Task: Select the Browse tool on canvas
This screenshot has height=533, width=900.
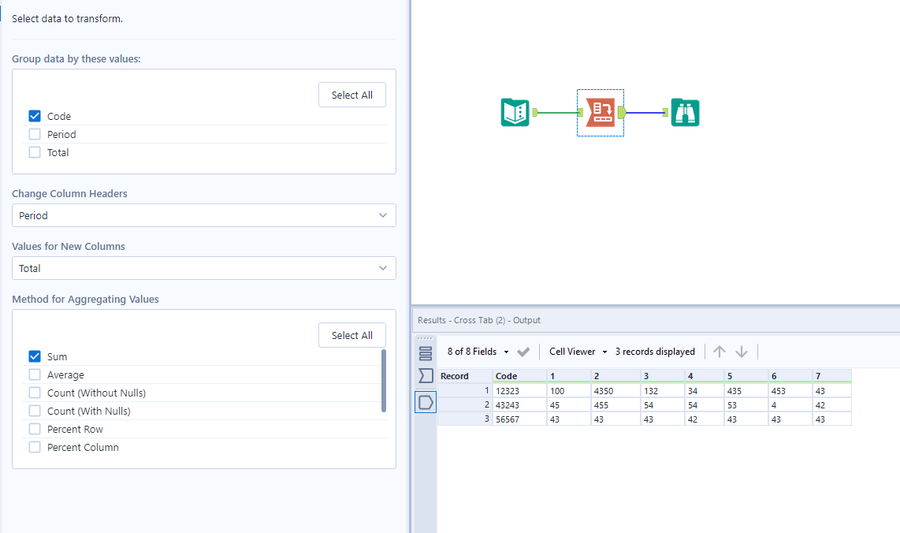Action: click(685, 112)
